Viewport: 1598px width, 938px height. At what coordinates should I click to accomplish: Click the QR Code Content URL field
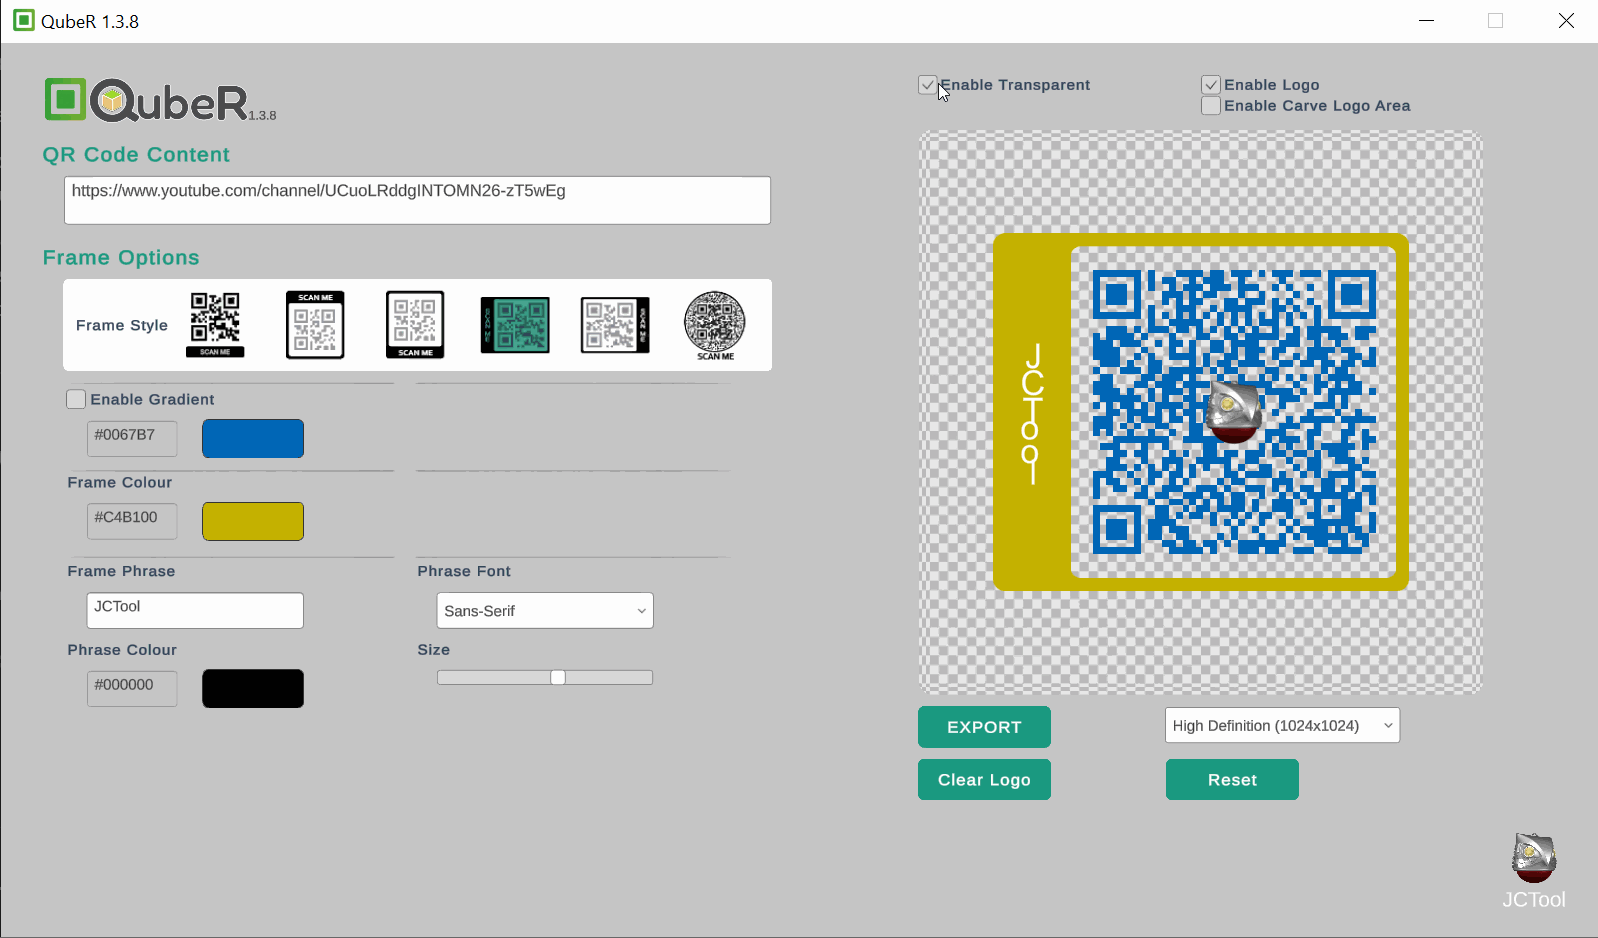tap(417, 200)
